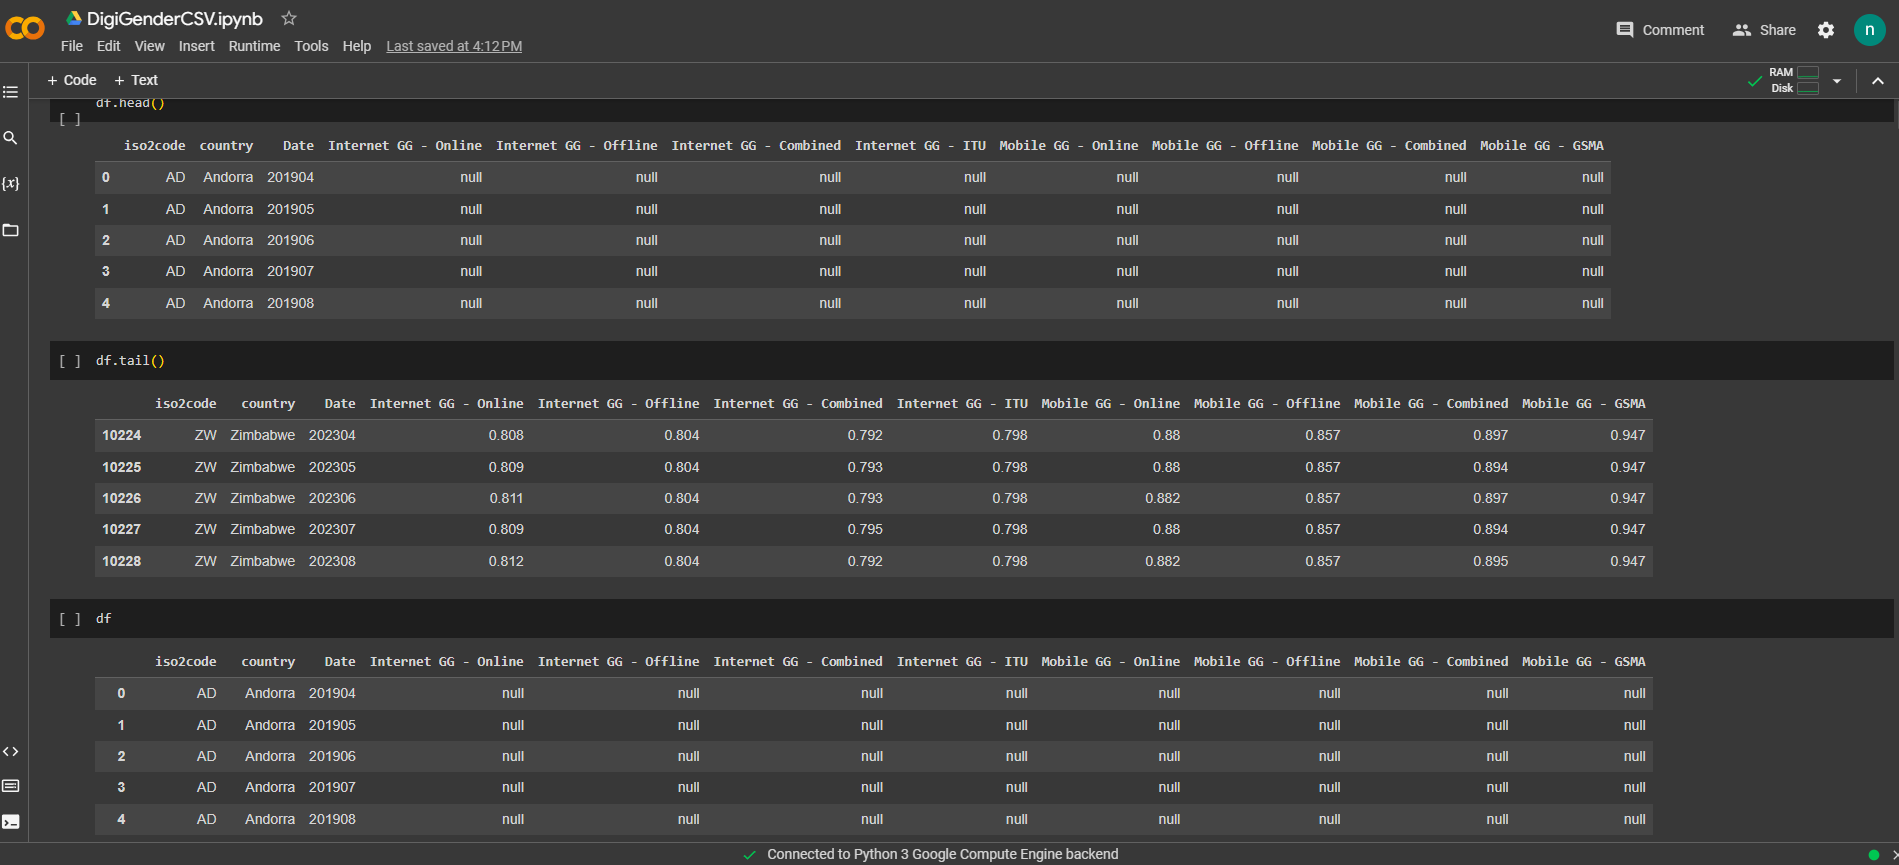The width and height of the screenshot is (1899, 865).
Task: Open the File menu
Action: [72, 46]
